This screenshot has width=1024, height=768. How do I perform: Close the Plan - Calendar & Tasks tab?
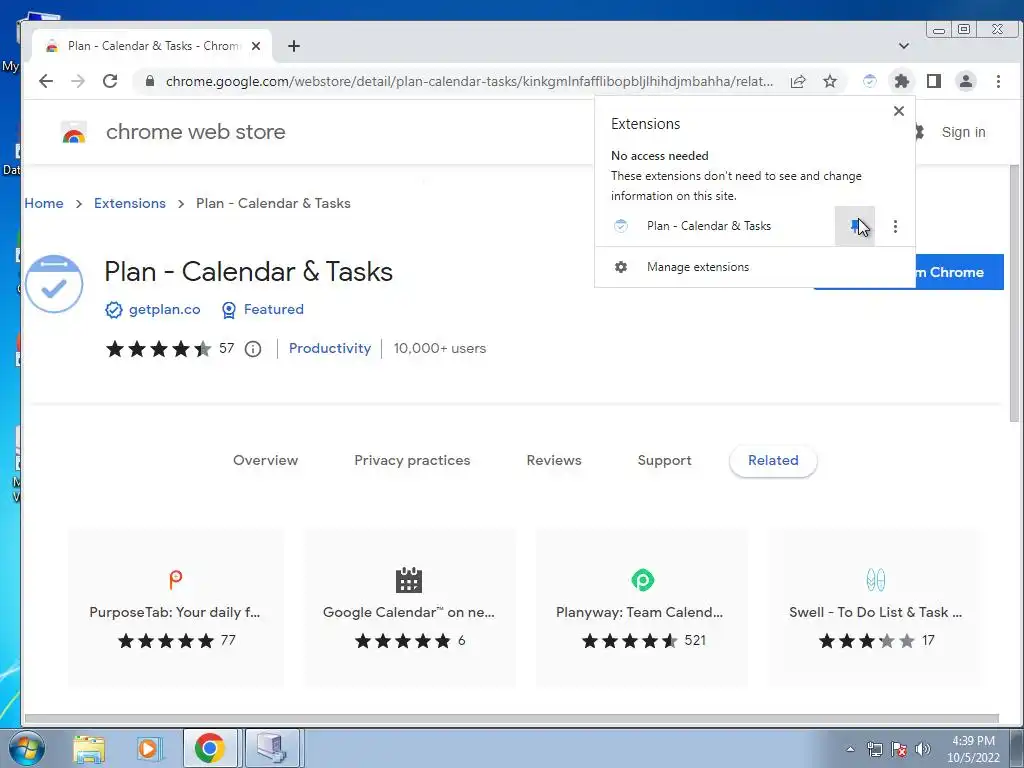coord(256,46)
